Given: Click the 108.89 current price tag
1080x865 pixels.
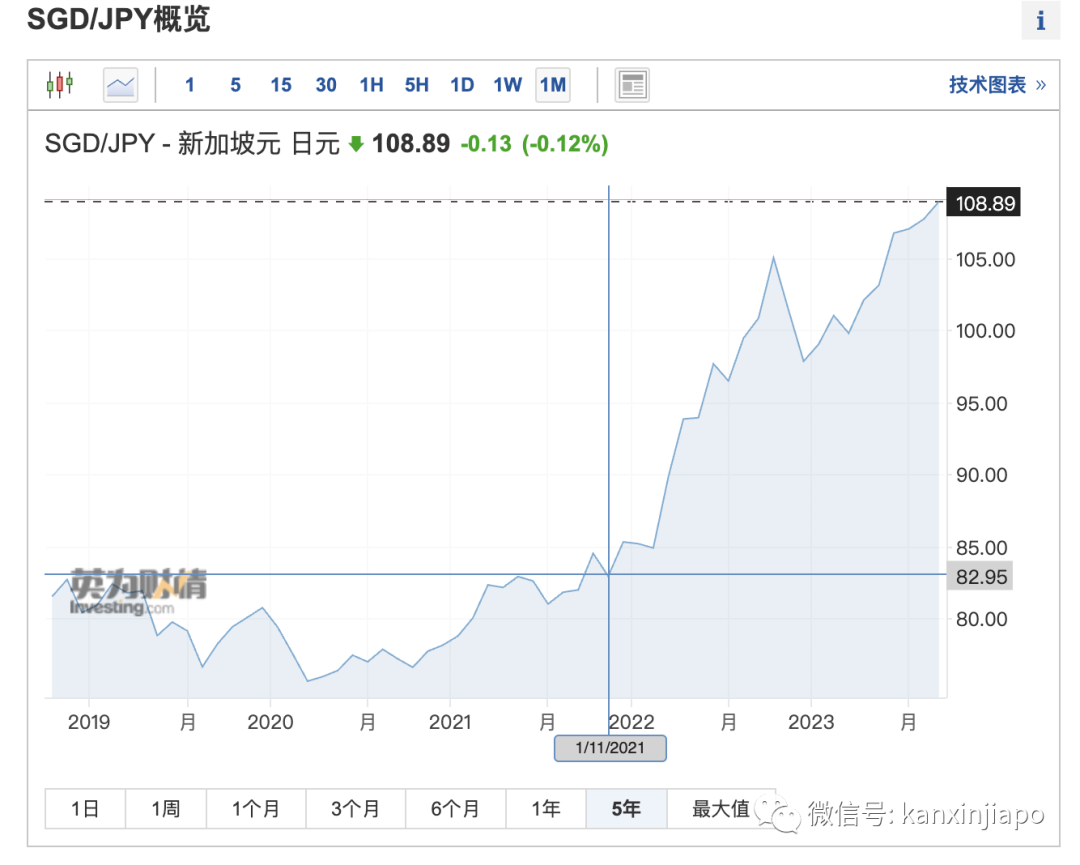Looking at the screenshot, I should click(x=984, y=203).
